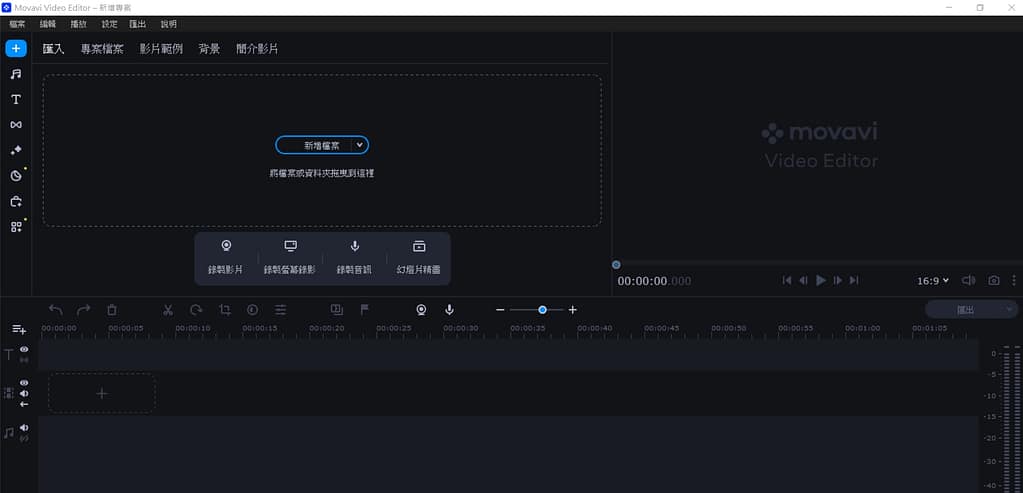This screenshot has width=1023, height=493.
Task: Click the Undo arrow in timeline toolbar
Action: (55, 310)
